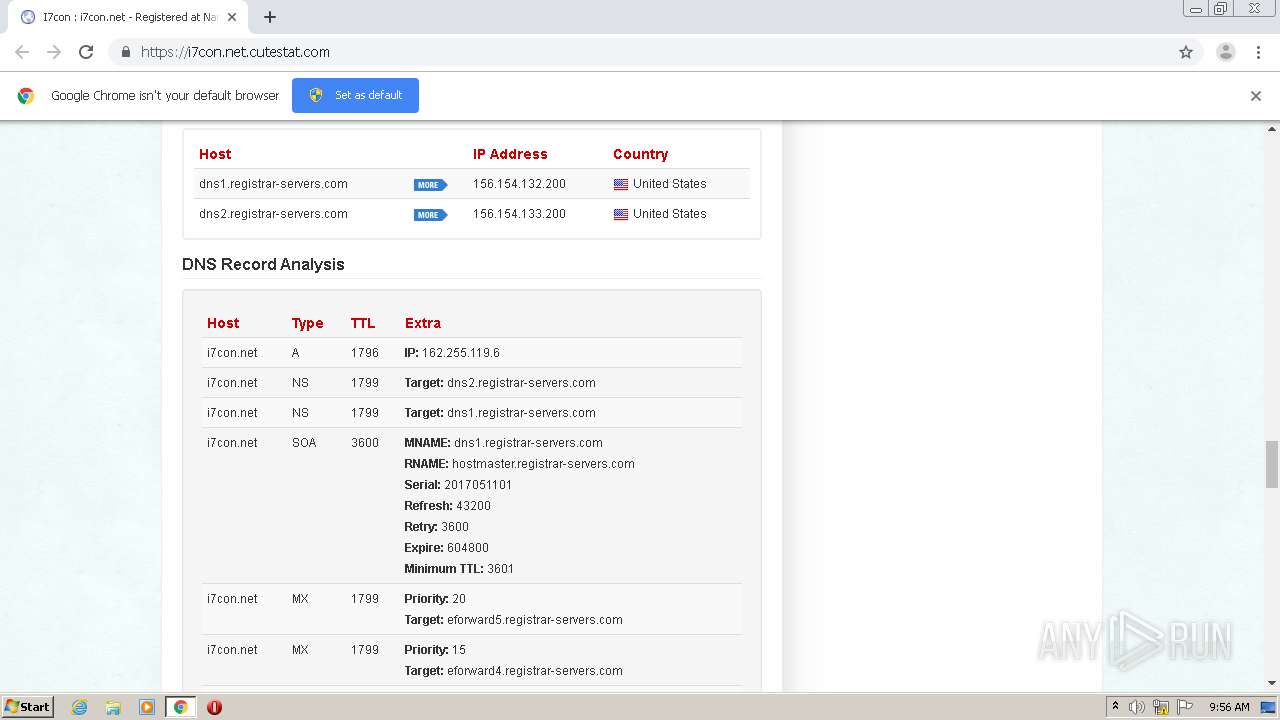Image resolution: width=1280 pixels, height=720 pixels.
Task: Select the I7con : i7con.net tab
Action: 128,17
